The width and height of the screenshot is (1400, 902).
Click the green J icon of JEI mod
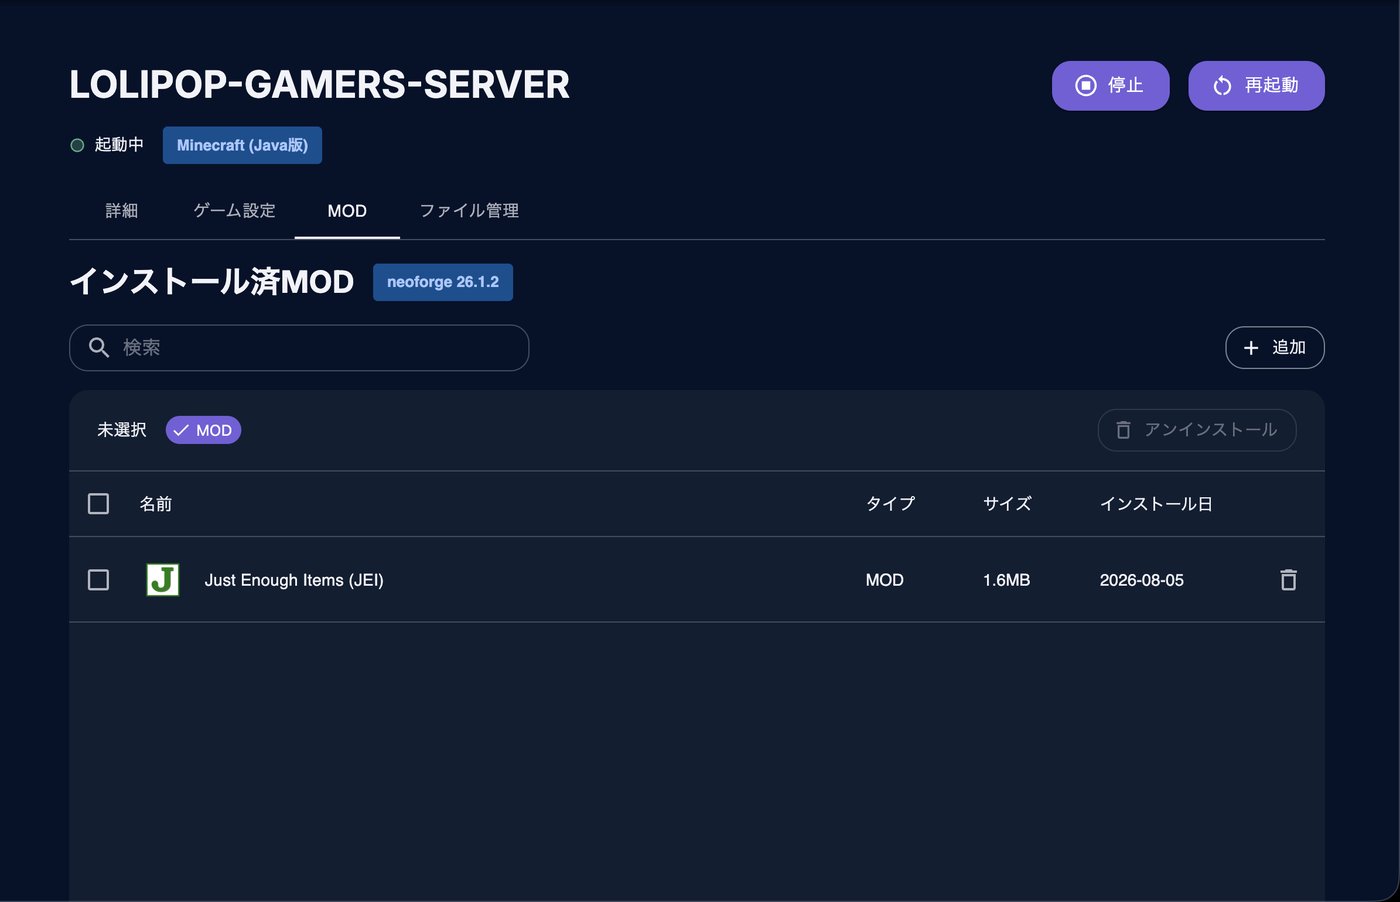[163, 580]
